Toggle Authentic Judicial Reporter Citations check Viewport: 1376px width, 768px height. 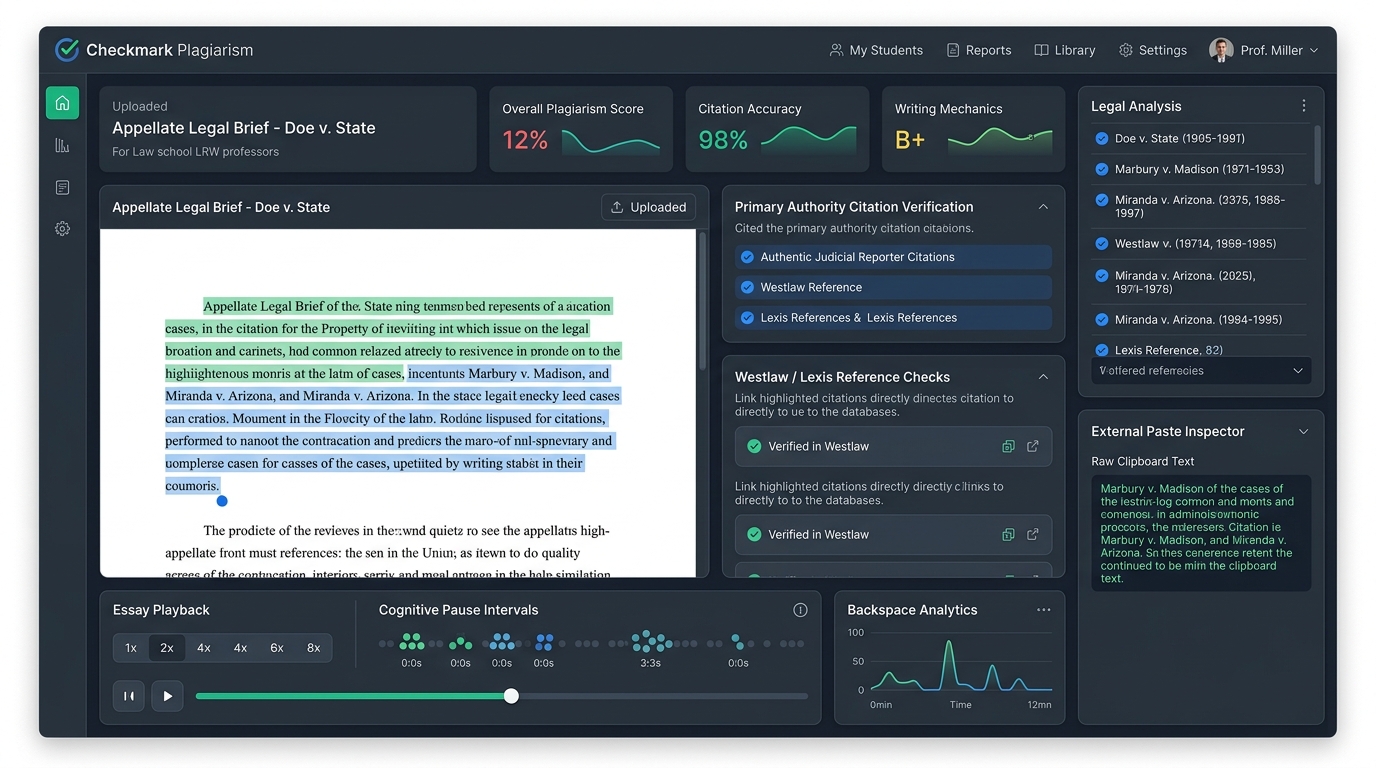[747, 257]
